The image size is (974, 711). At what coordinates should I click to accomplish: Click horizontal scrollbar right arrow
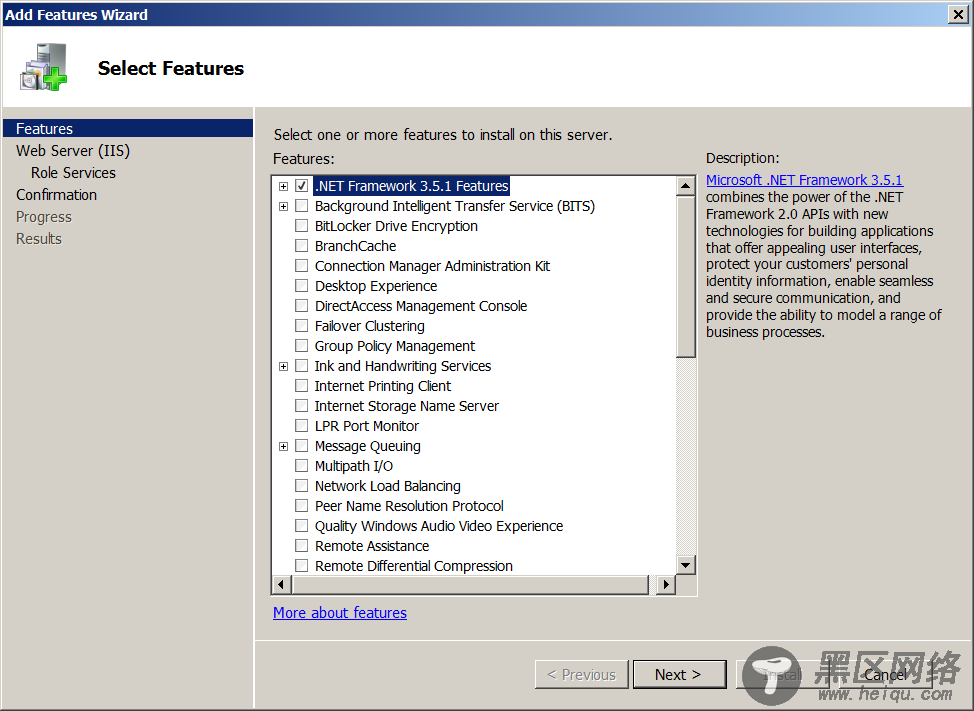[x=666, y=584]
